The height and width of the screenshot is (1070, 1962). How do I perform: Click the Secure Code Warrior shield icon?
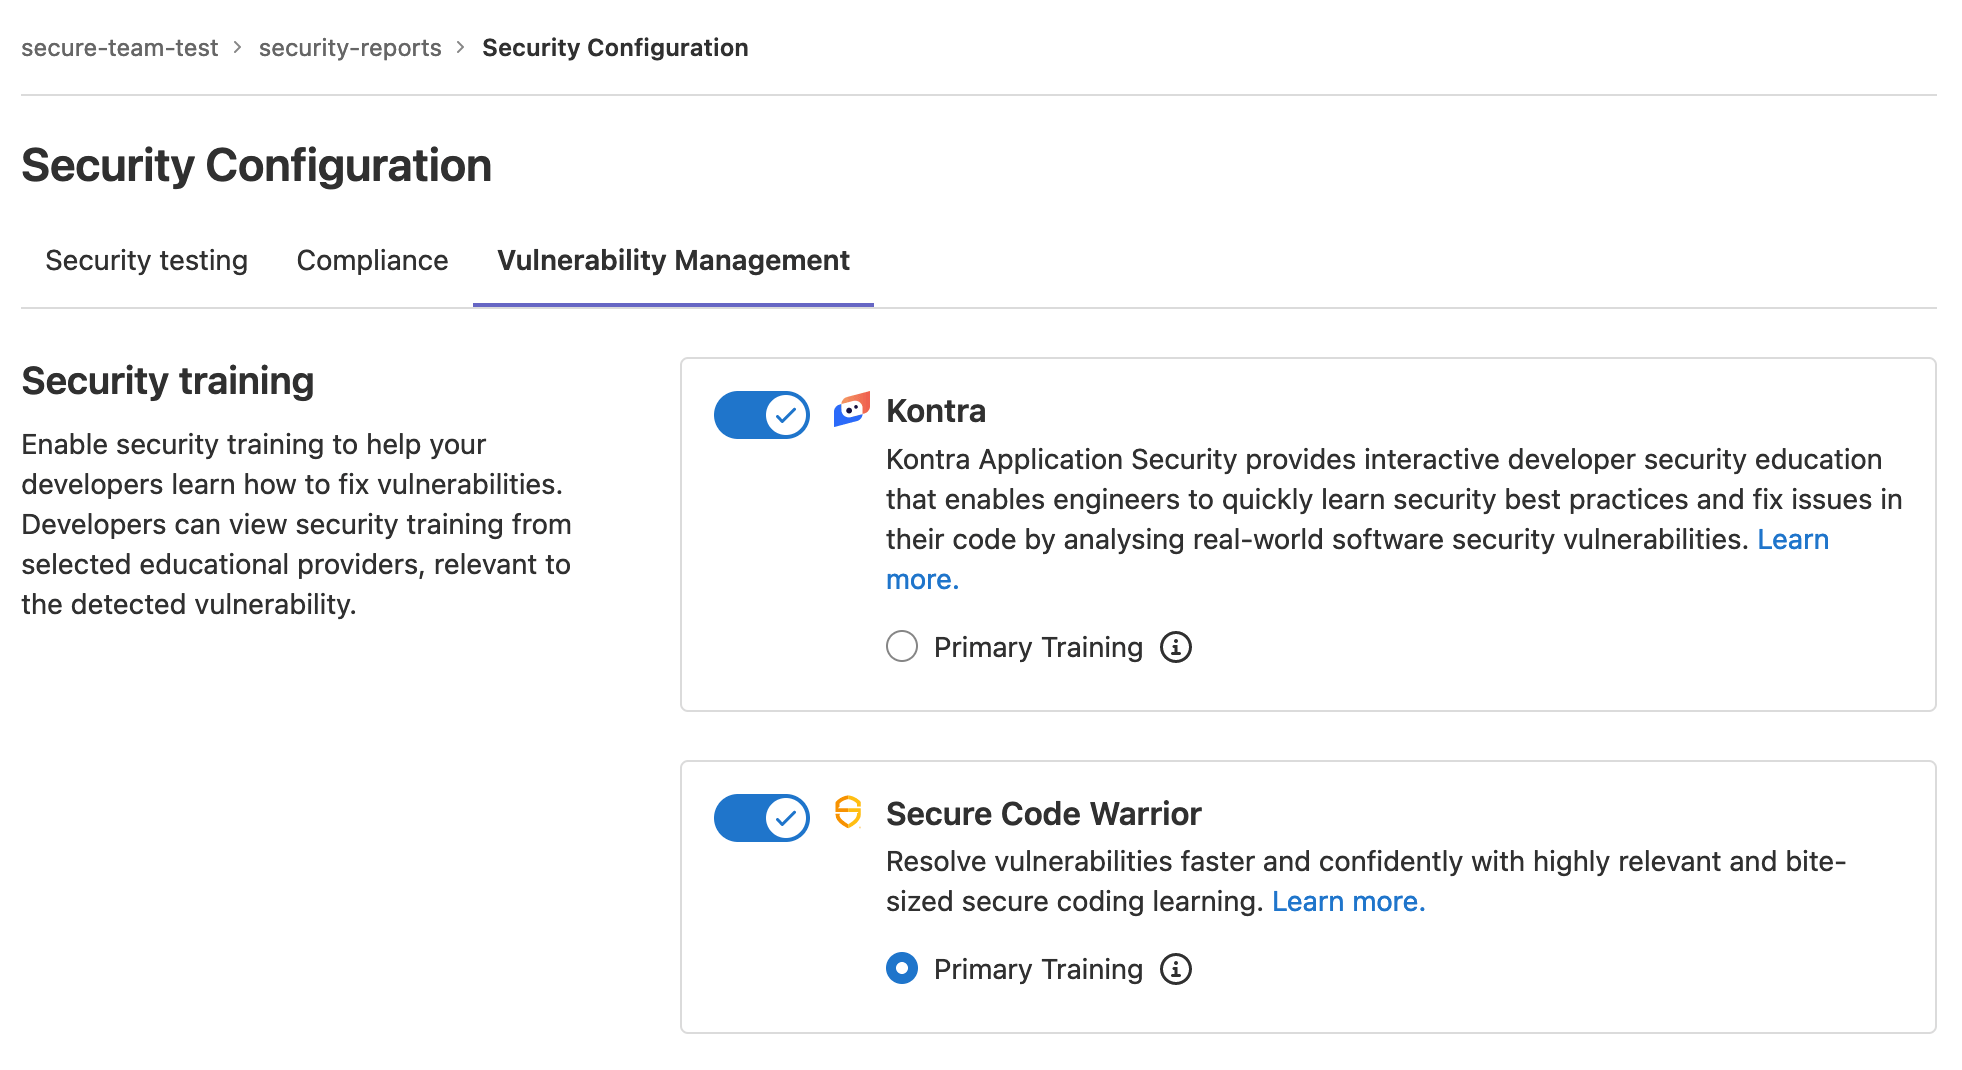coord(849,814)
